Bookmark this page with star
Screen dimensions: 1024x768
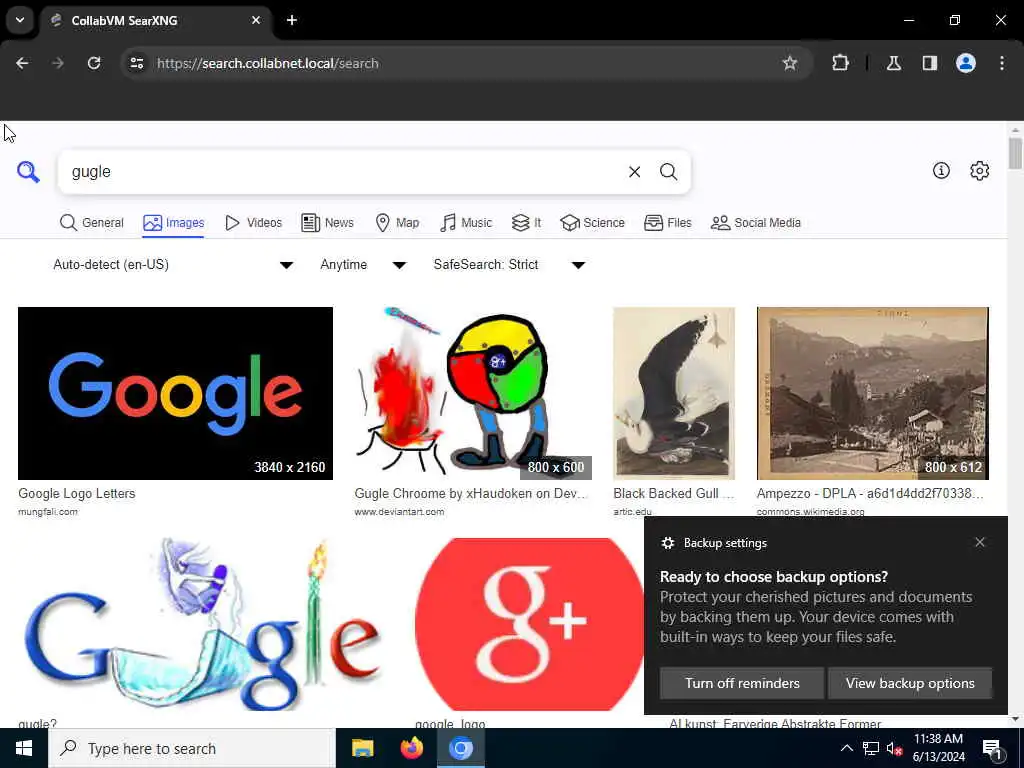coord(790,63)
